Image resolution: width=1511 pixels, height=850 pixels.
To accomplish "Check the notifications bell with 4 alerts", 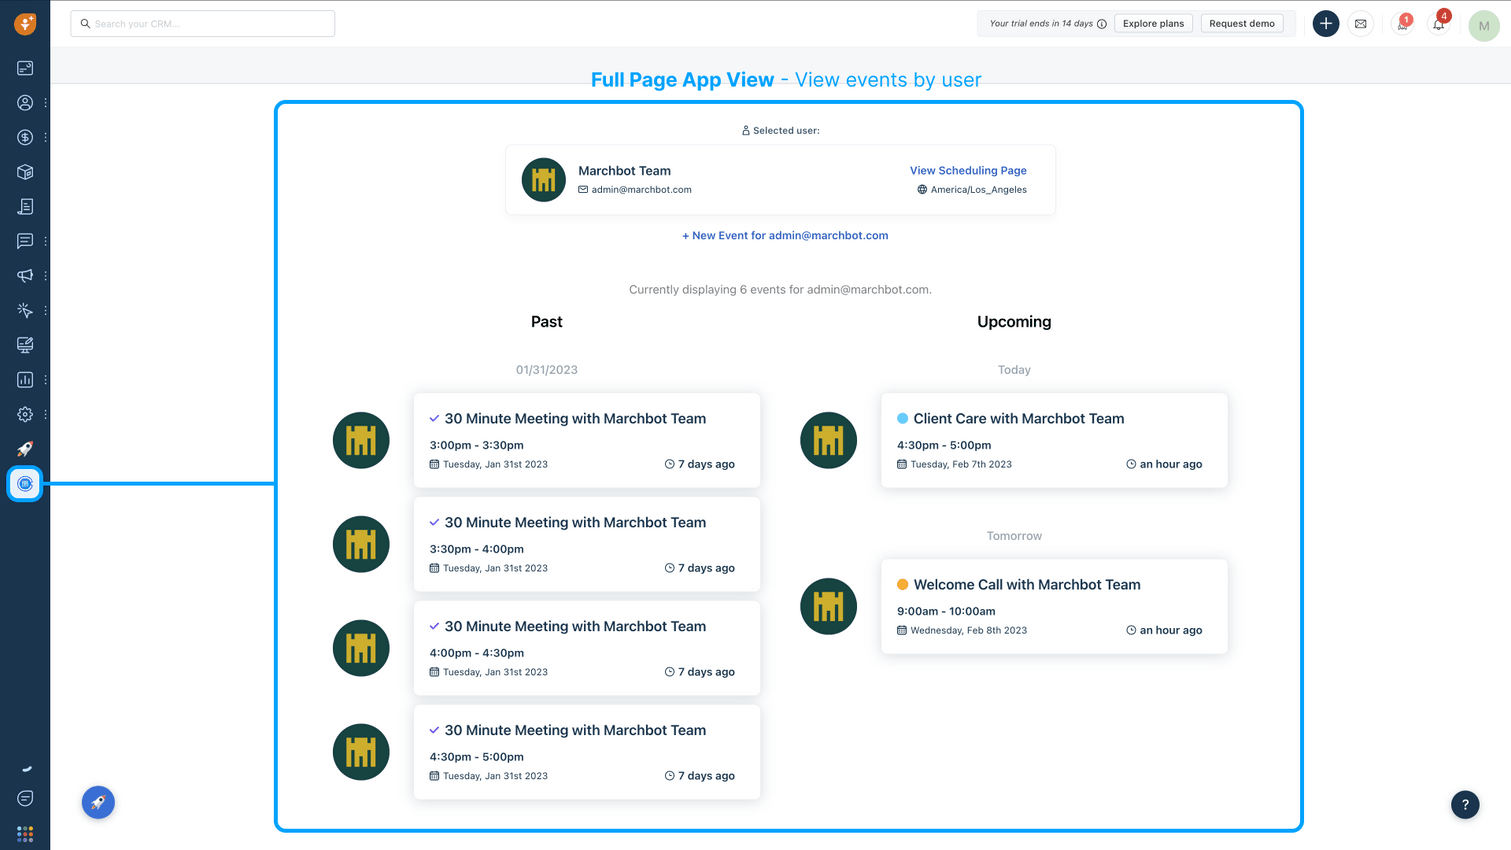I will point(1438,23).
